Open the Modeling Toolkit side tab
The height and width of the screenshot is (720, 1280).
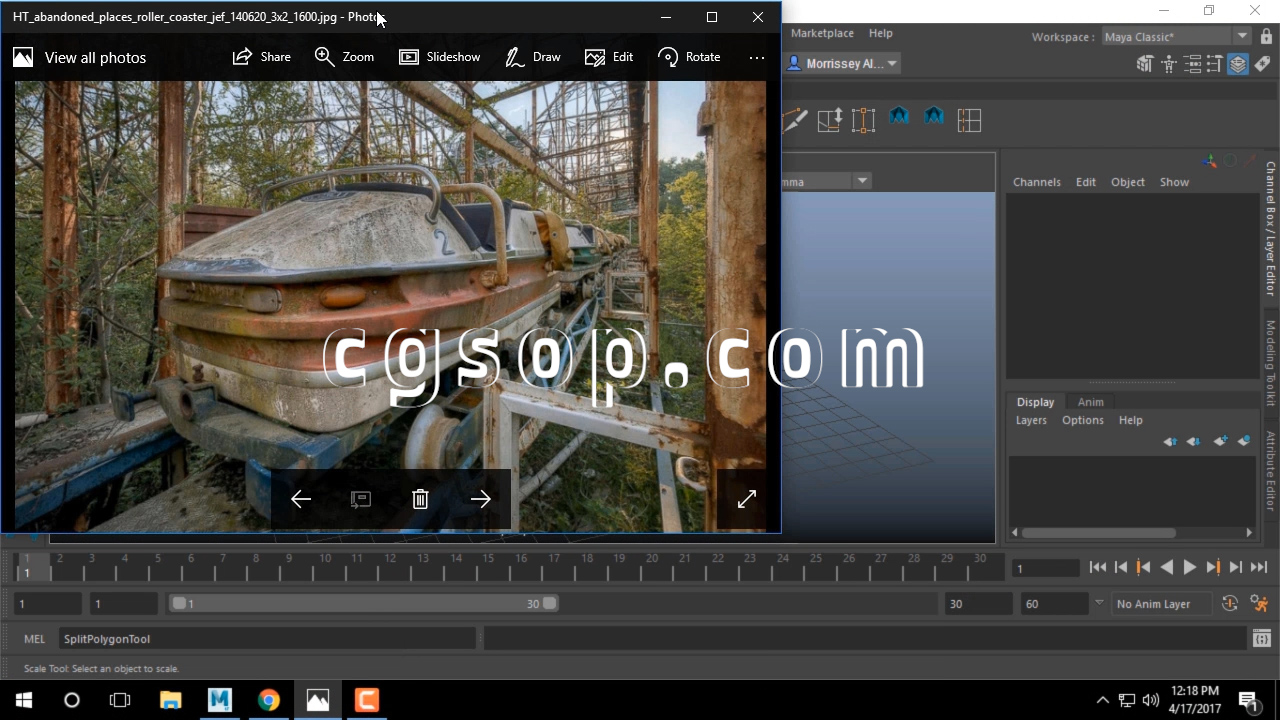(x=1271, y=363)
